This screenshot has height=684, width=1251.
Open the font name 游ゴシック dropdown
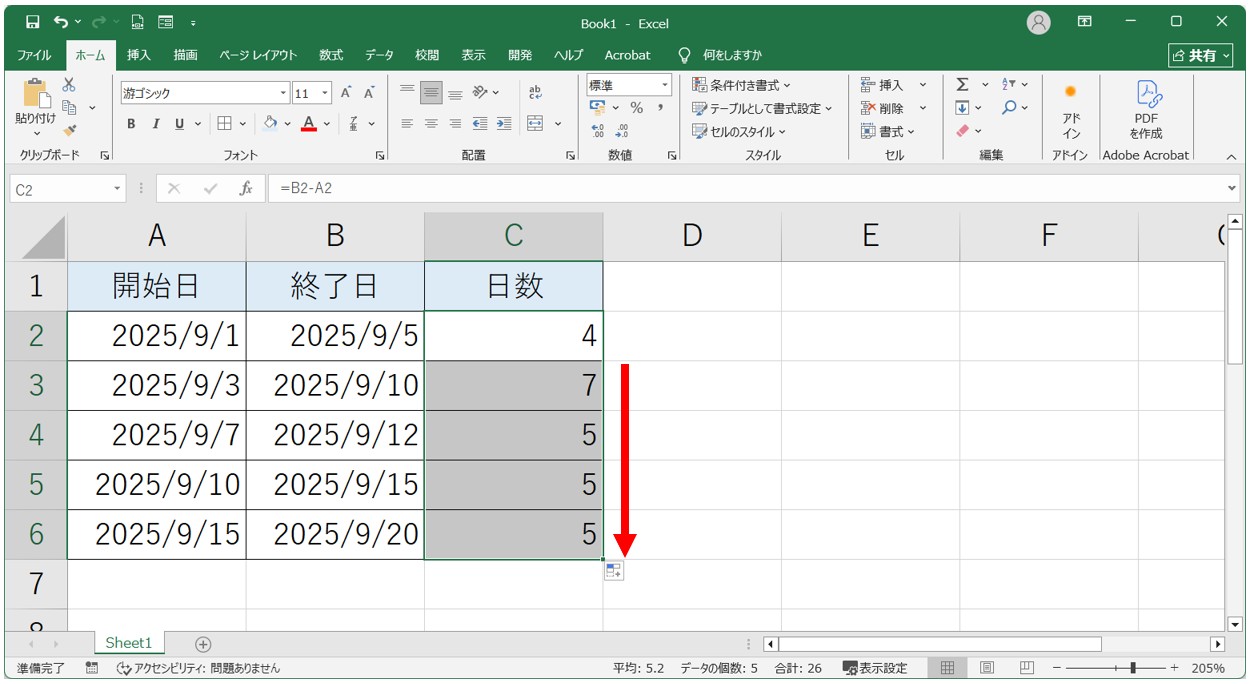point(283,93)
